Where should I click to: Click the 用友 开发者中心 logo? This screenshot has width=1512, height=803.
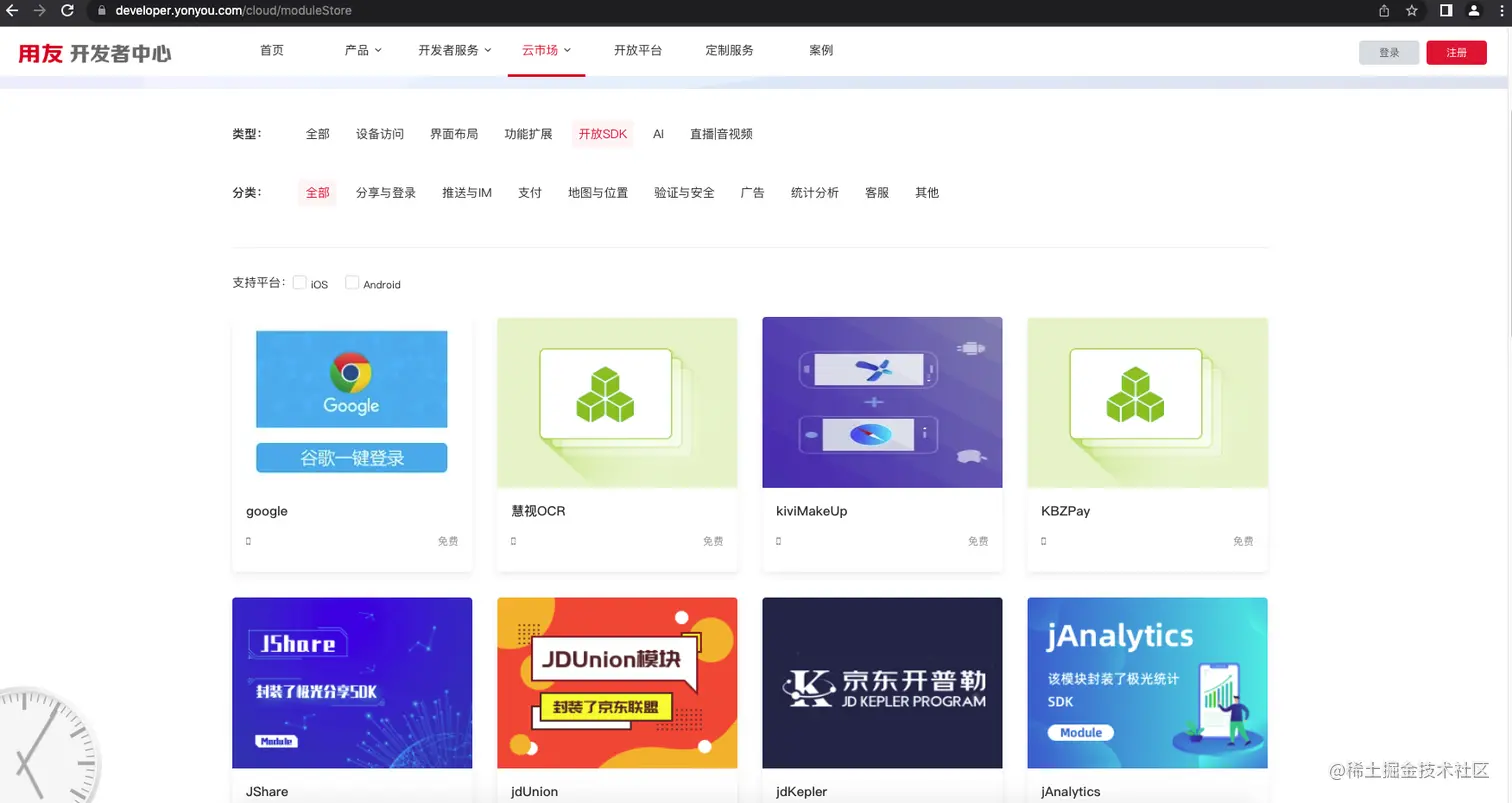pyautogui.click(x=95, y=53)
